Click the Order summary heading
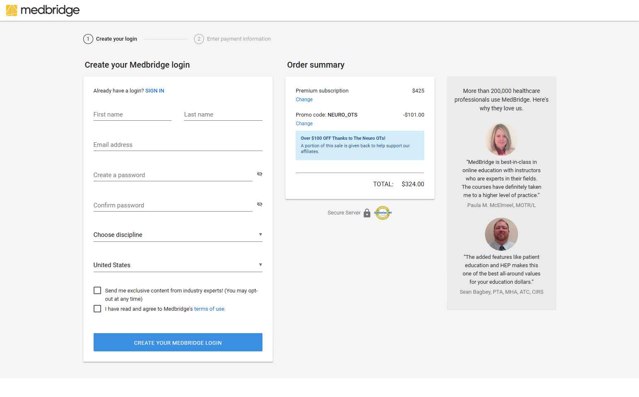This screenshot has height=397, width=639. (315, 65)
